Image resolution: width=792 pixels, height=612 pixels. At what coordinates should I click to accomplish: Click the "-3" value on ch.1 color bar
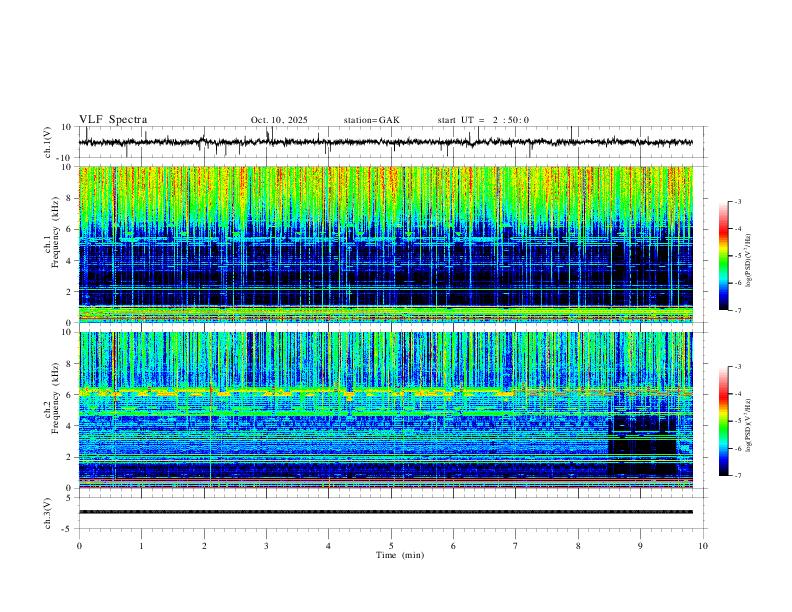[x=737, y=201]
